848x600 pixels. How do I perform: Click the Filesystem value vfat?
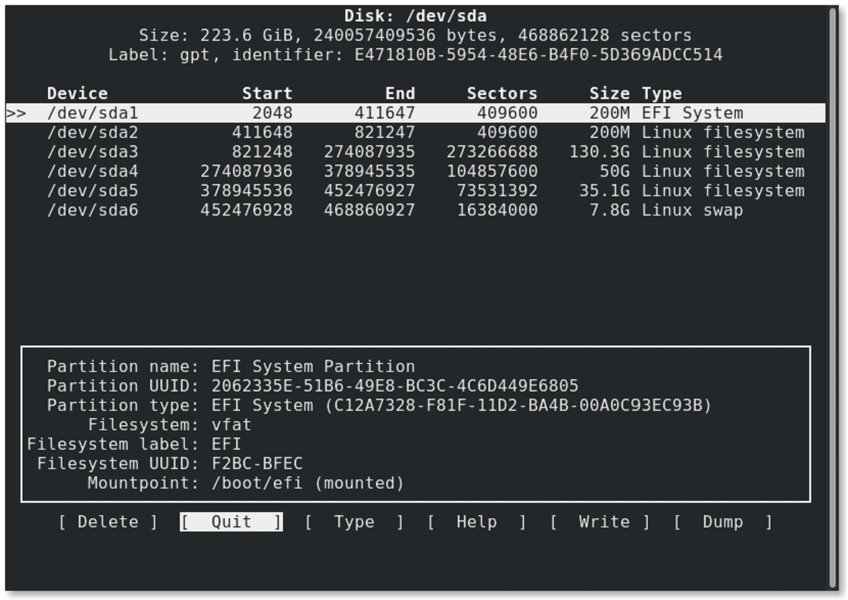(x=231, y=425)
